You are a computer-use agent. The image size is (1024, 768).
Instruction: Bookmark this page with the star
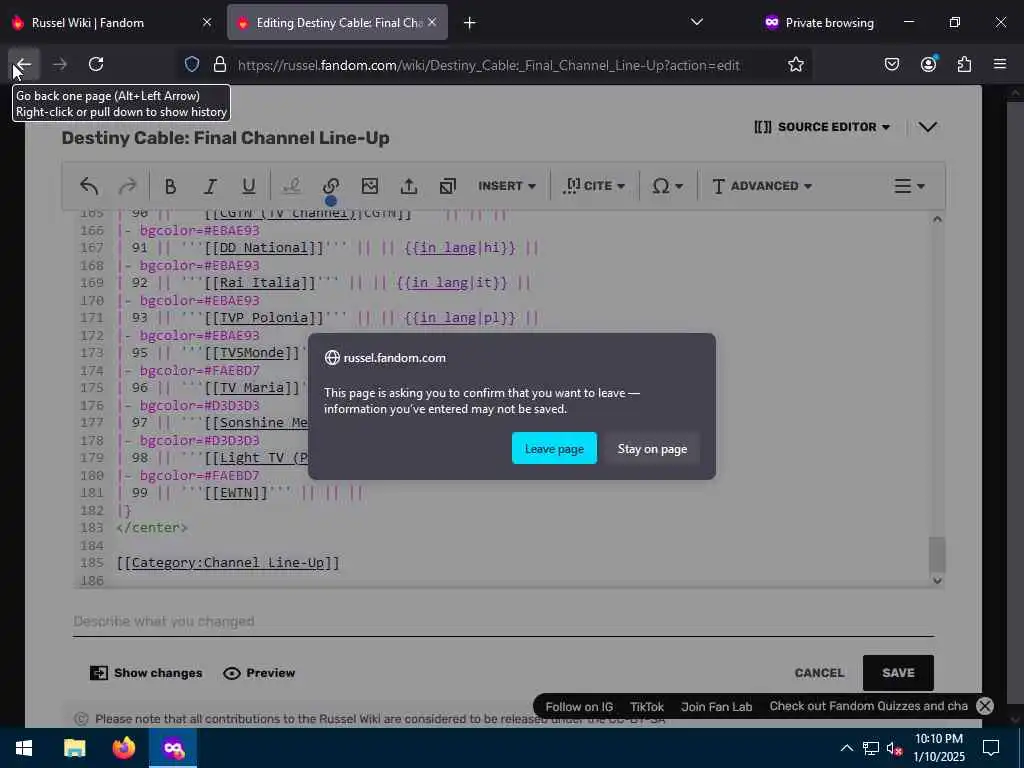pos(795,65)
